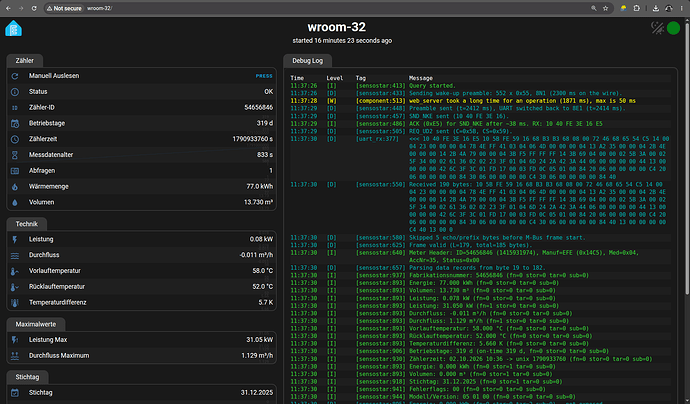This screenshot has height=404, width=690.
Task: Click the counter icon beside Abfragen
Action: [x=15, y=171]
